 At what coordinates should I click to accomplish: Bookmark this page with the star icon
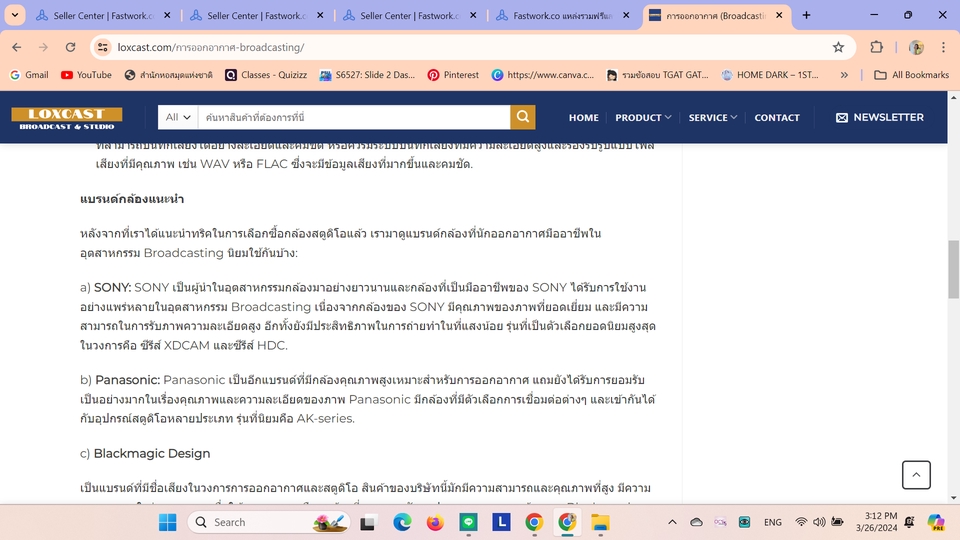click(838, 47)
